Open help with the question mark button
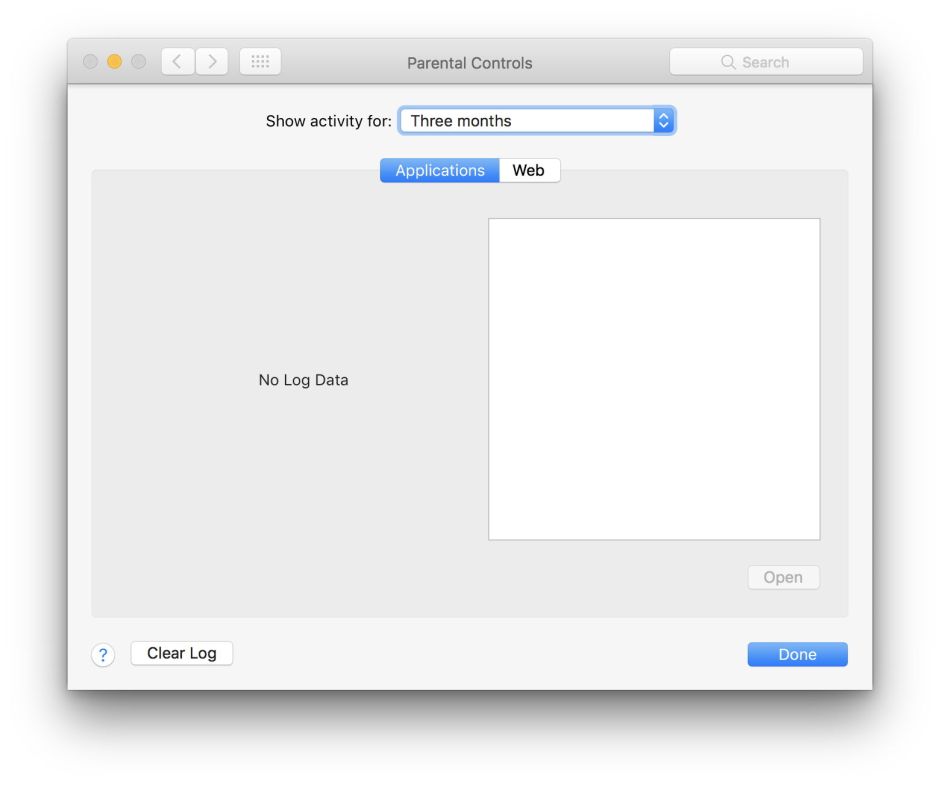This screenshot has height=785, width=940. point(103,655)
